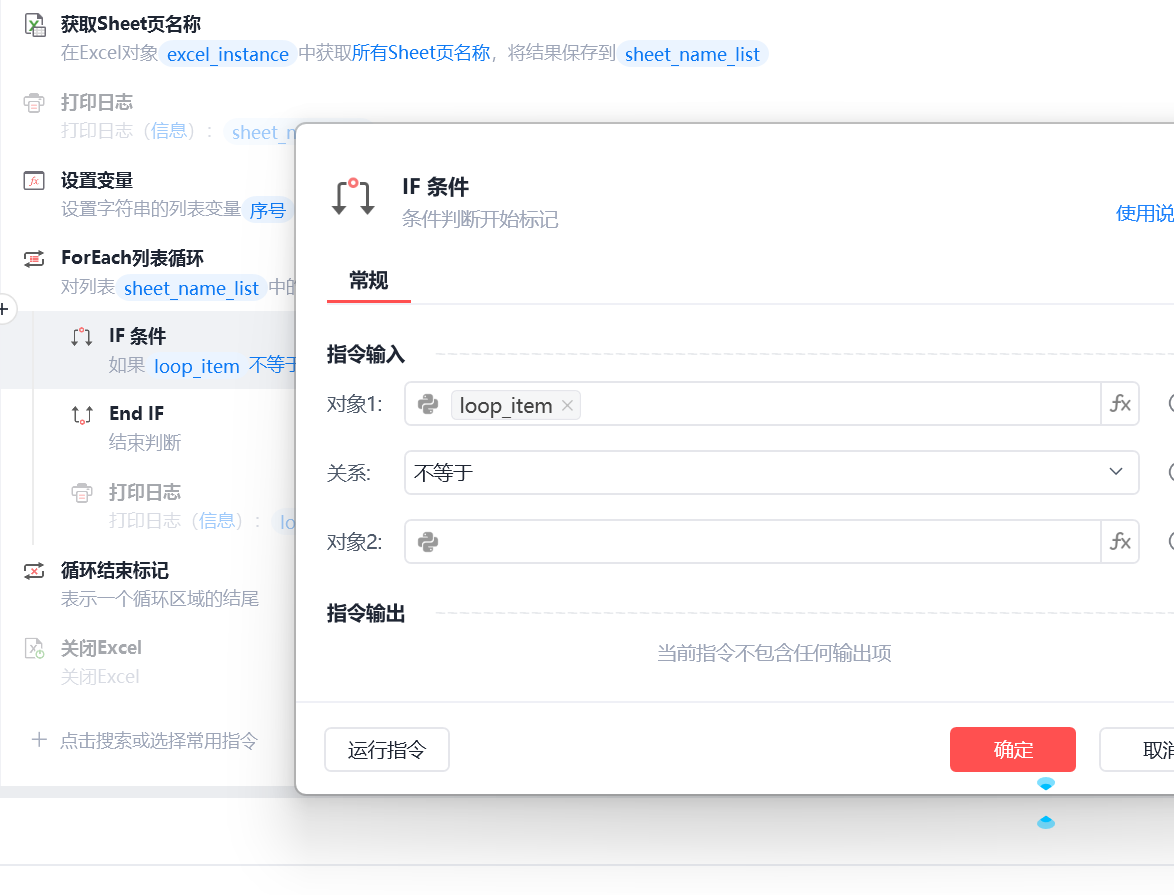Click the Python icon in 对象2 field
This screenshot has width=1174, height=895.
(x=428, y=542)
